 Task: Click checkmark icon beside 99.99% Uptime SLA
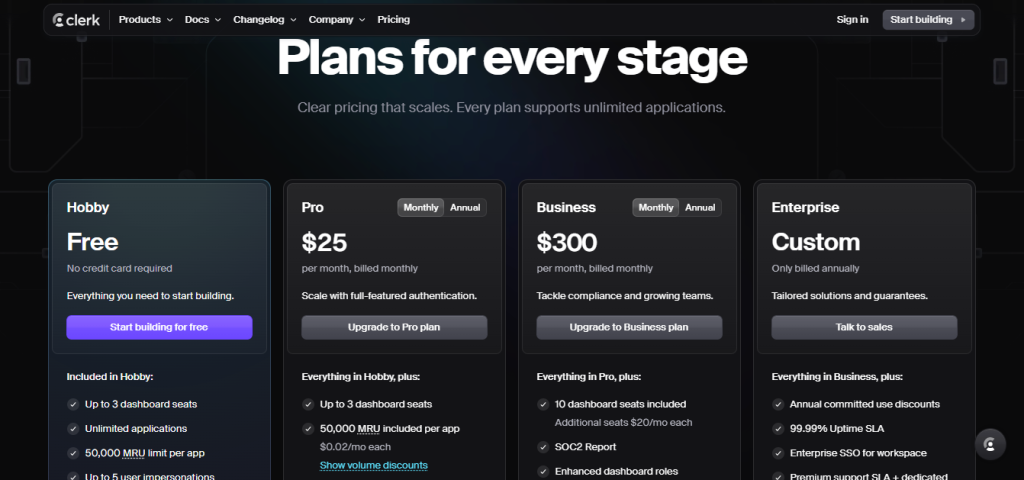(778, 428)
